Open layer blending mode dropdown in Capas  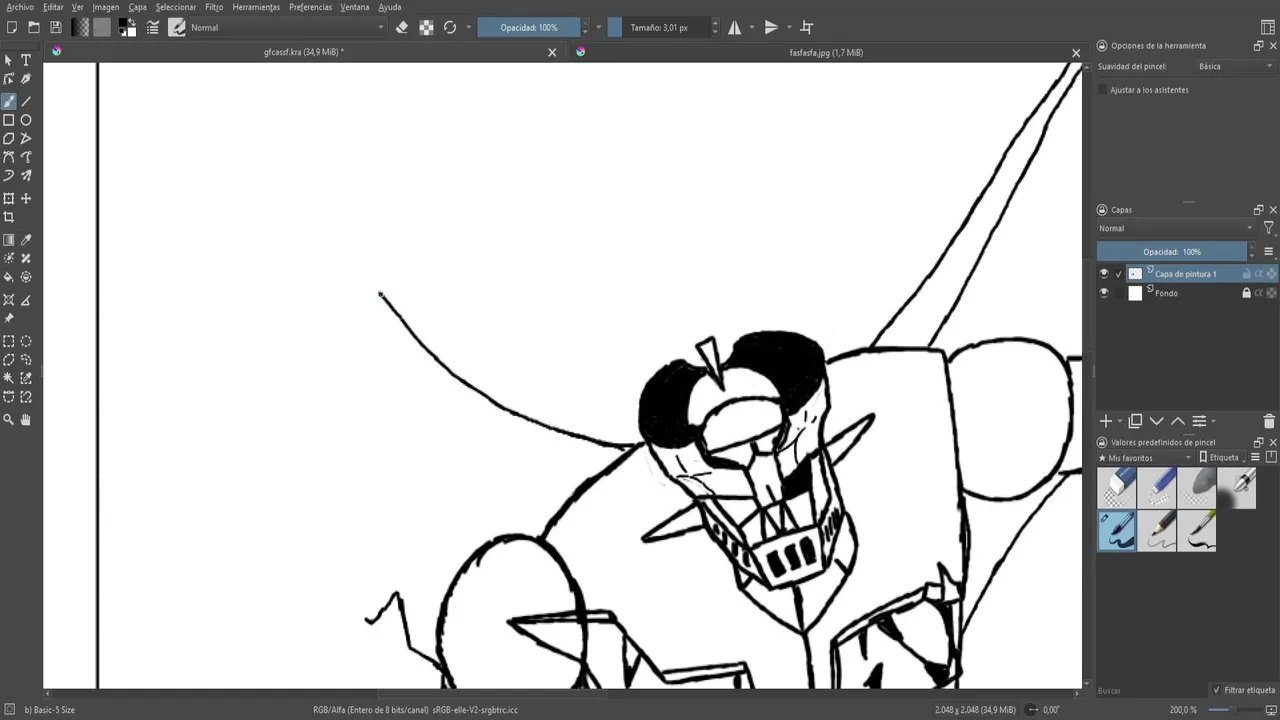click(x=1176, y=229)
